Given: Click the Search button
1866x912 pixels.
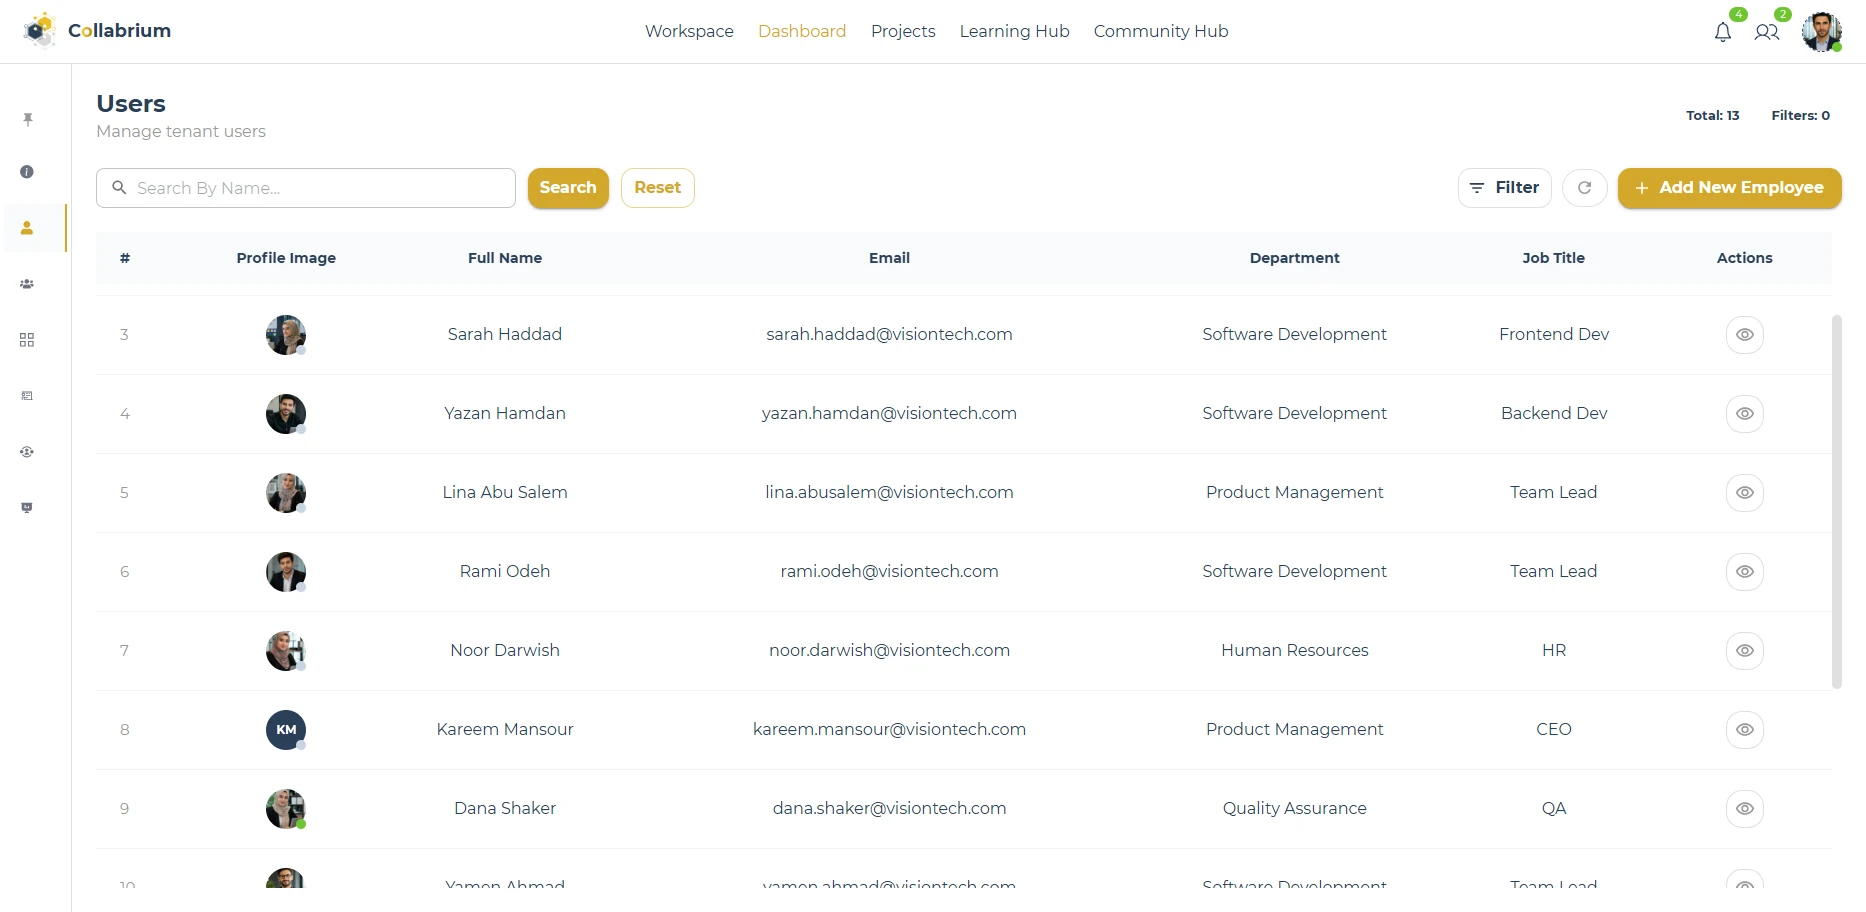Looking at the screenshot, I should coord(568,188).
